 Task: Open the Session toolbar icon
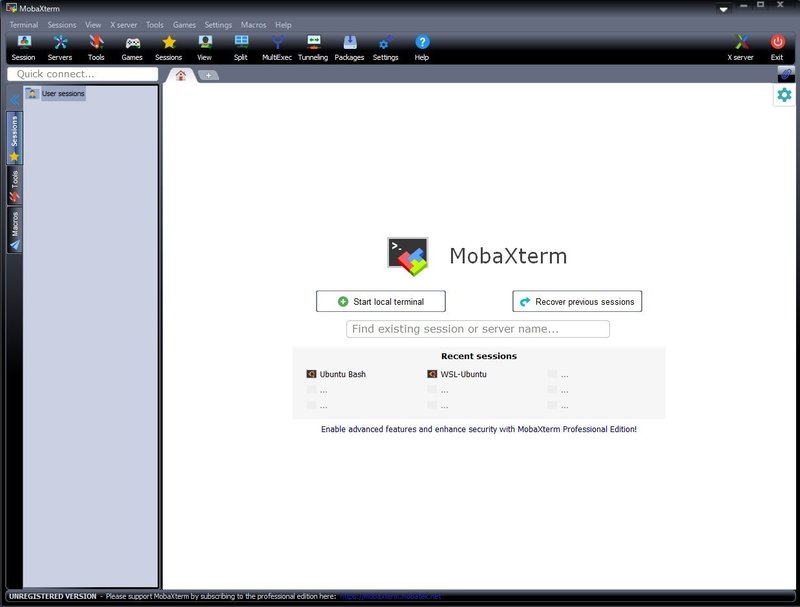[x=23, y=48]
